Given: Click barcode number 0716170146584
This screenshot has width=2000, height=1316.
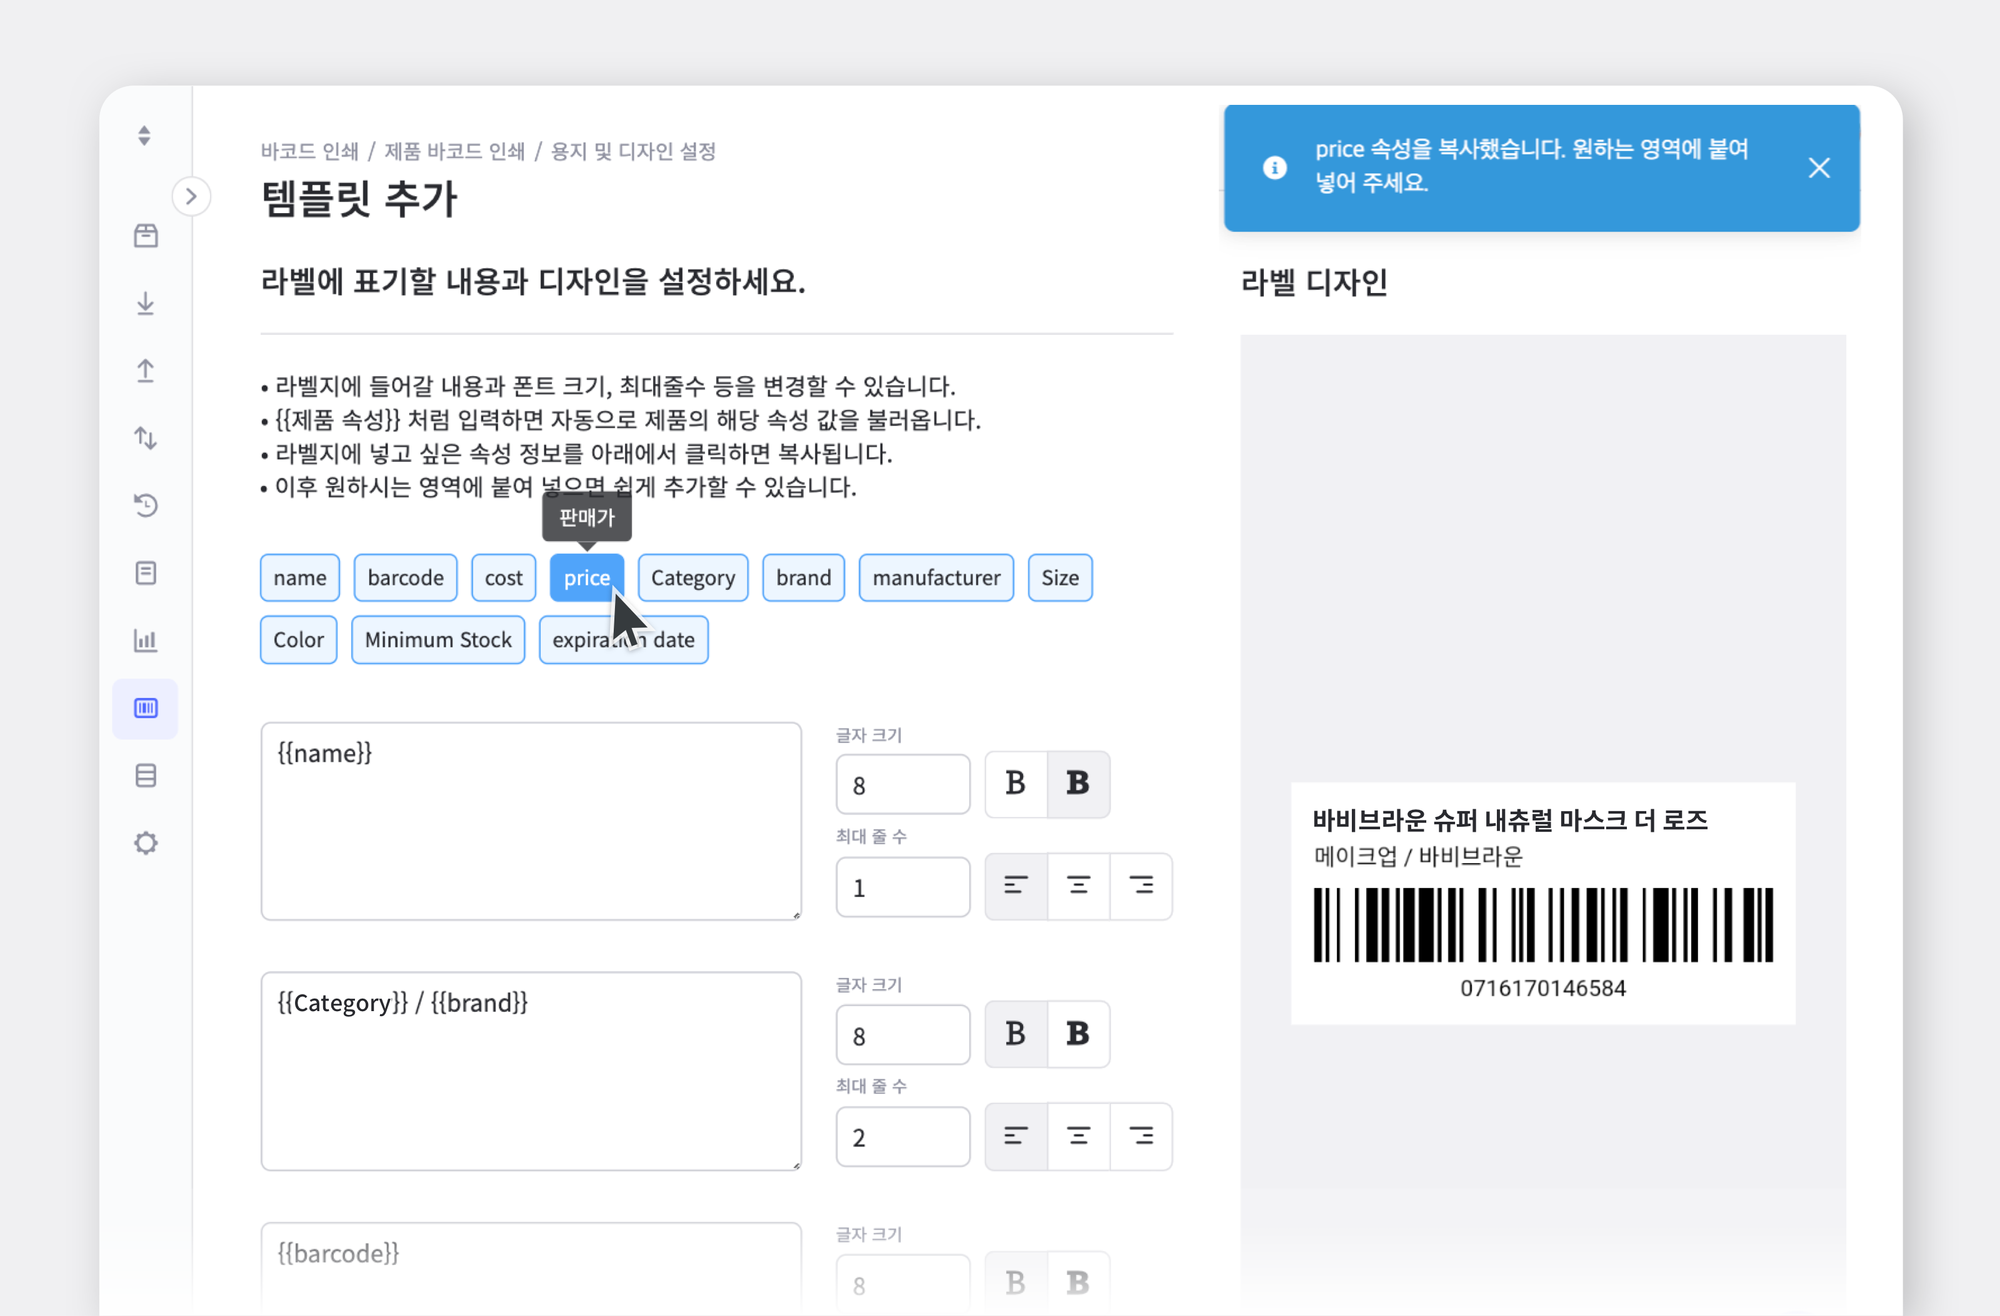Looking at the screenshot, I should click(1543, 988).
